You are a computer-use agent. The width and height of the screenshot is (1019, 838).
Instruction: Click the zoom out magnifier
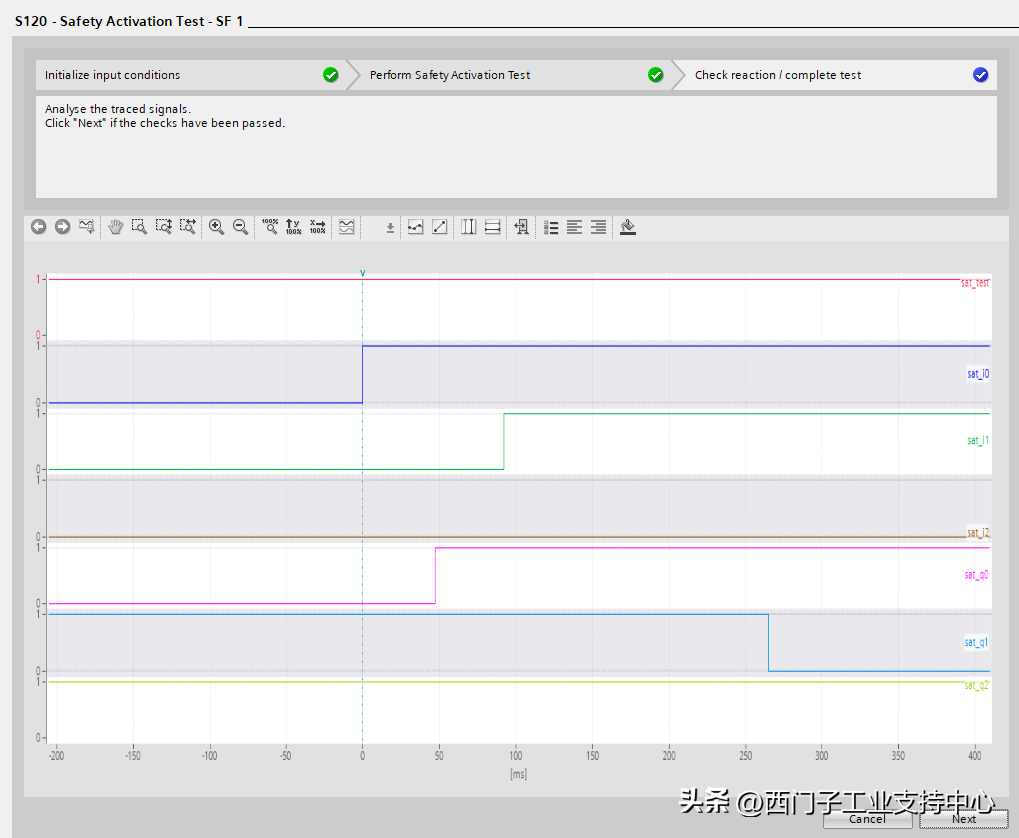pyautogui.click(x=240, y=227)
